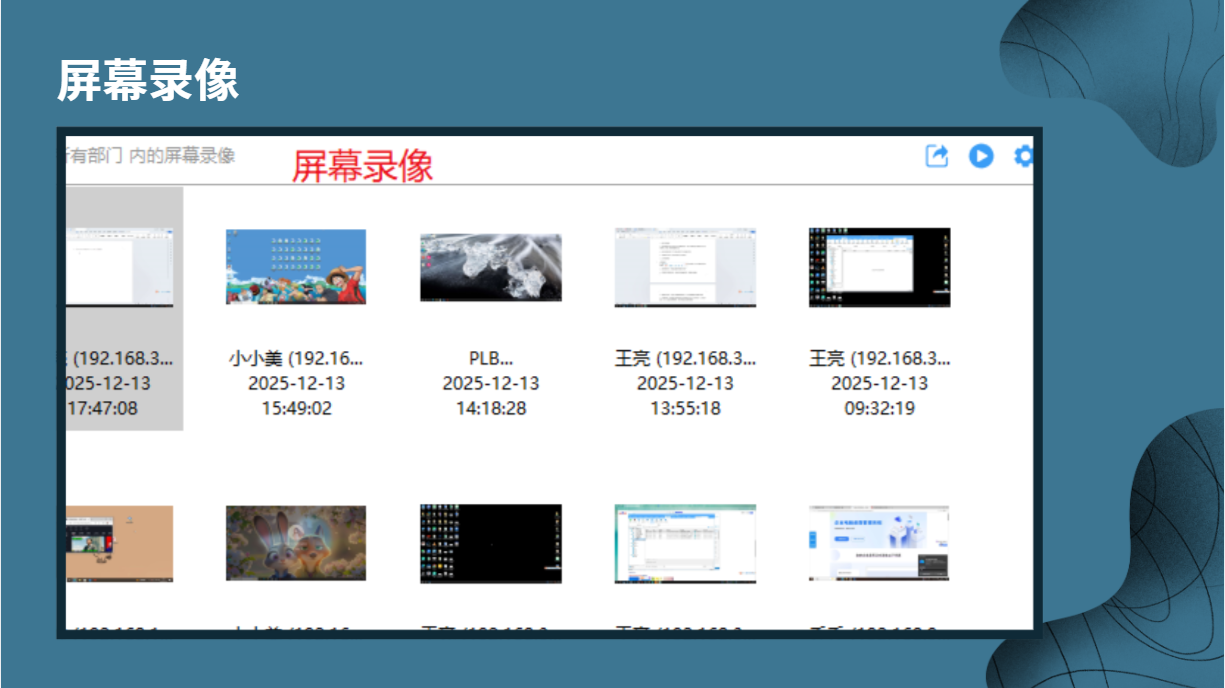Open the Zootopia rabbit wallpaper thumbnail

[x=296, y=543]
